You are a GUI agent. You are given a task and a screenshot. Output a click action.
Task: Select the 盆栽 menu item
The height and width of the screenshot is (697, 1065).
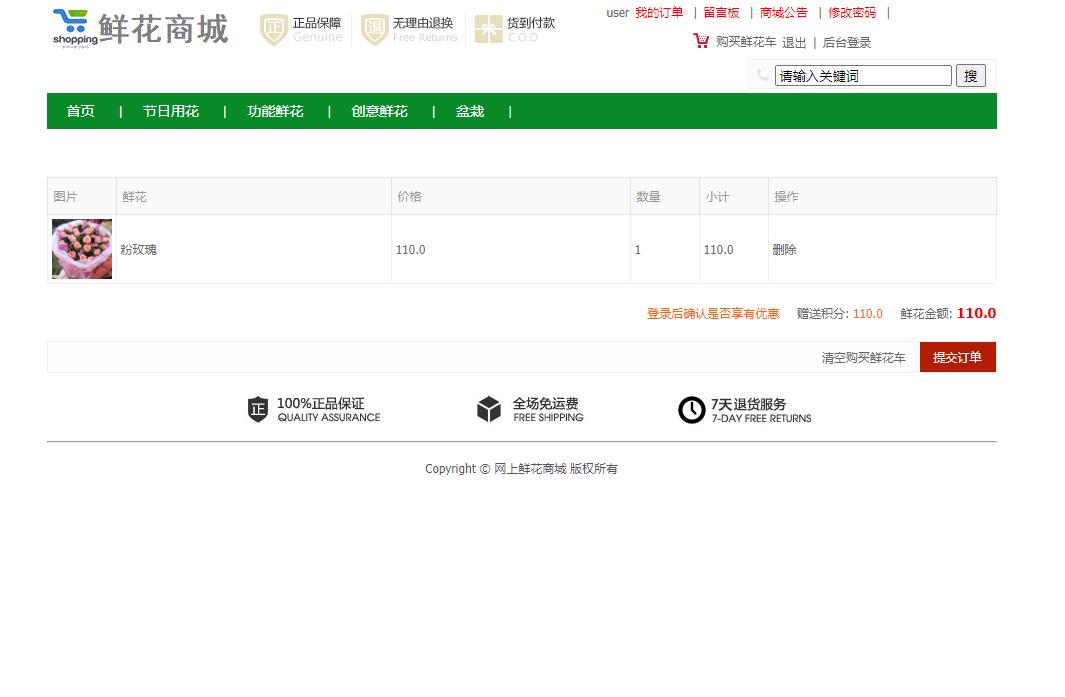pos(469,111)
